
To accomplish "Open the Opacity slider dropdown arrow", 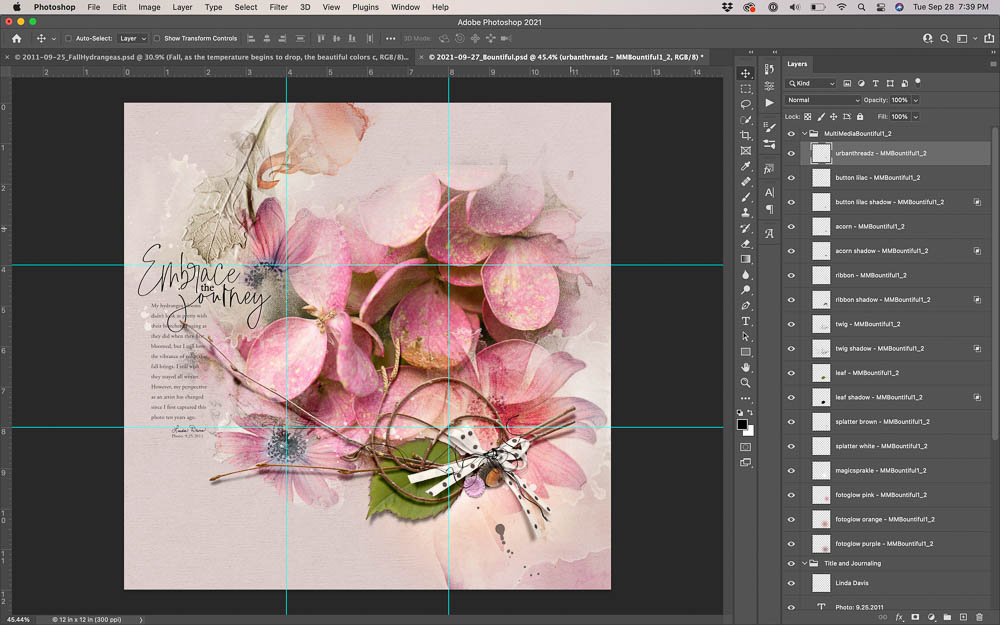I will tap(916, 100).
